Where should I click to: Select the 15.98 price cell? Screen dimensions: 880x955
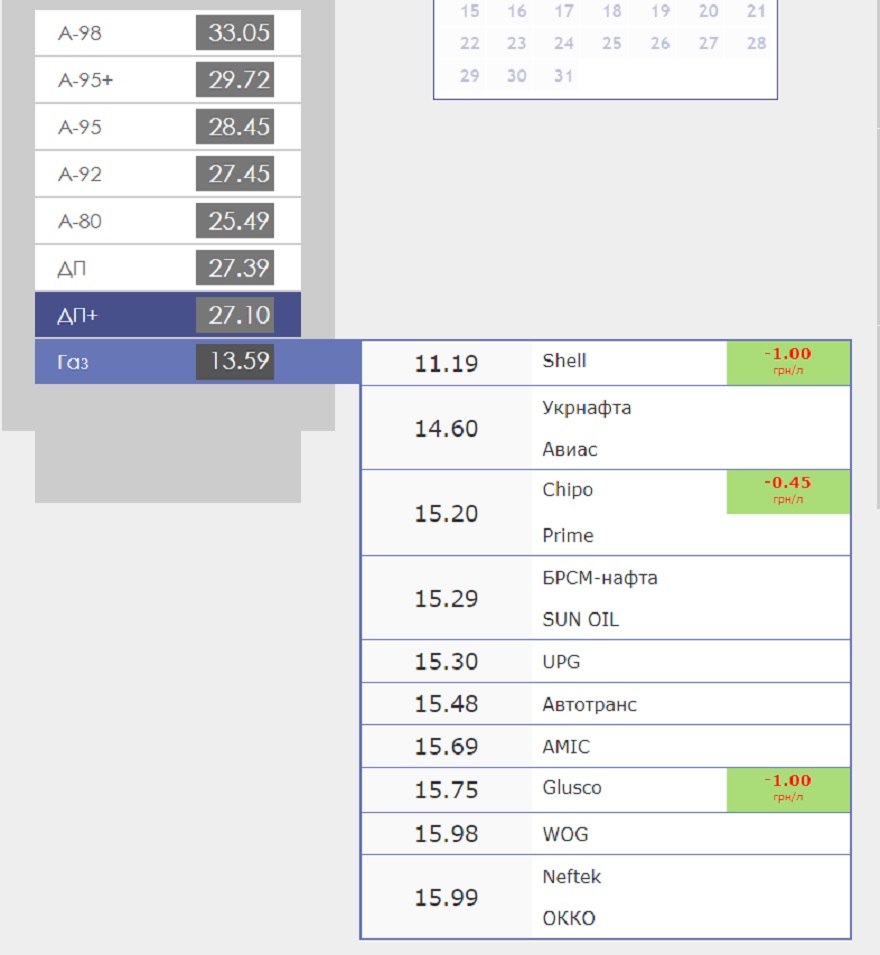click(446, 834)
